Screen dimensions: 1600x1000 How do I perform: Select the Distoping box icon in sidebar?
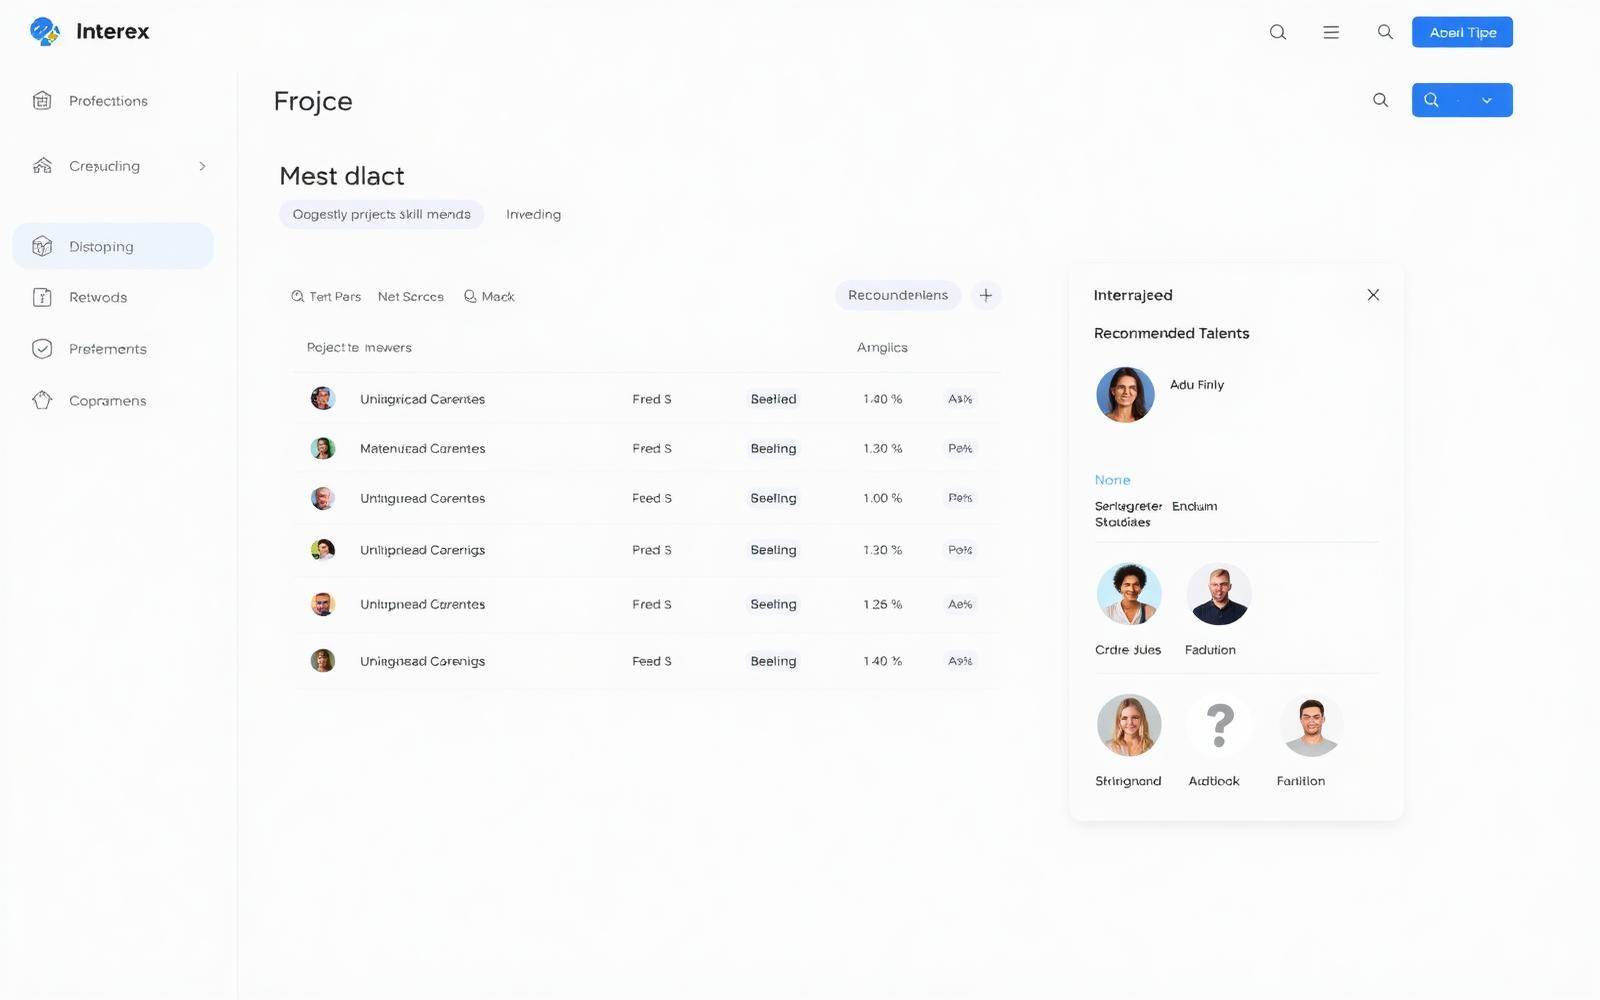[x=42, y=246]
